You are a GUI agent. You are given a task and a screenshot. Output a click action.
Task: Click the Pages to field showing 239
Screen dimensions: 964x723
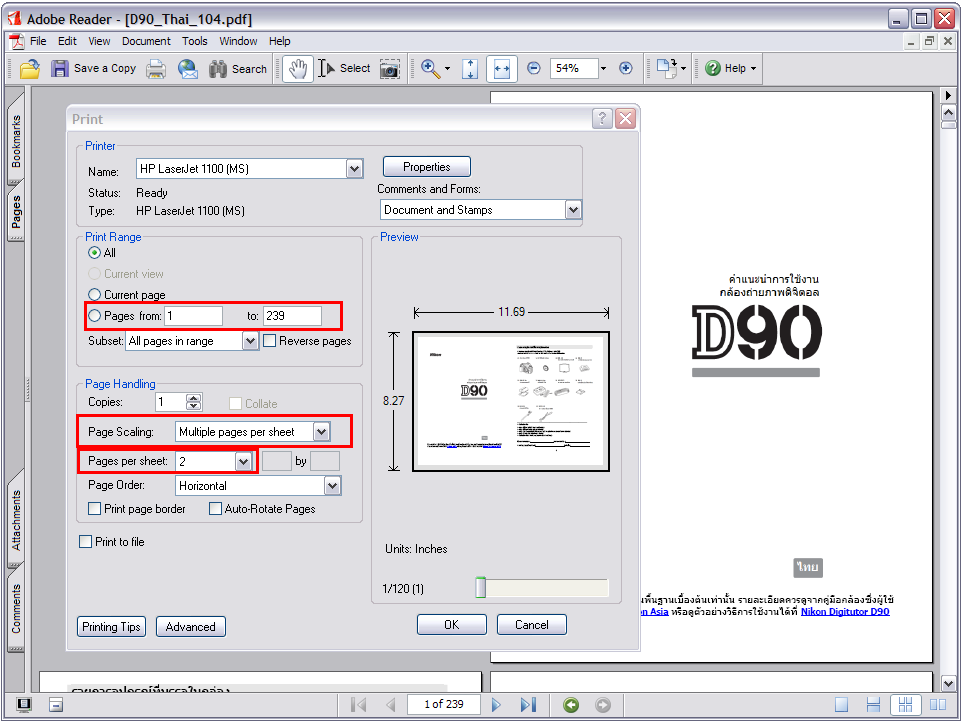(293, 315)
